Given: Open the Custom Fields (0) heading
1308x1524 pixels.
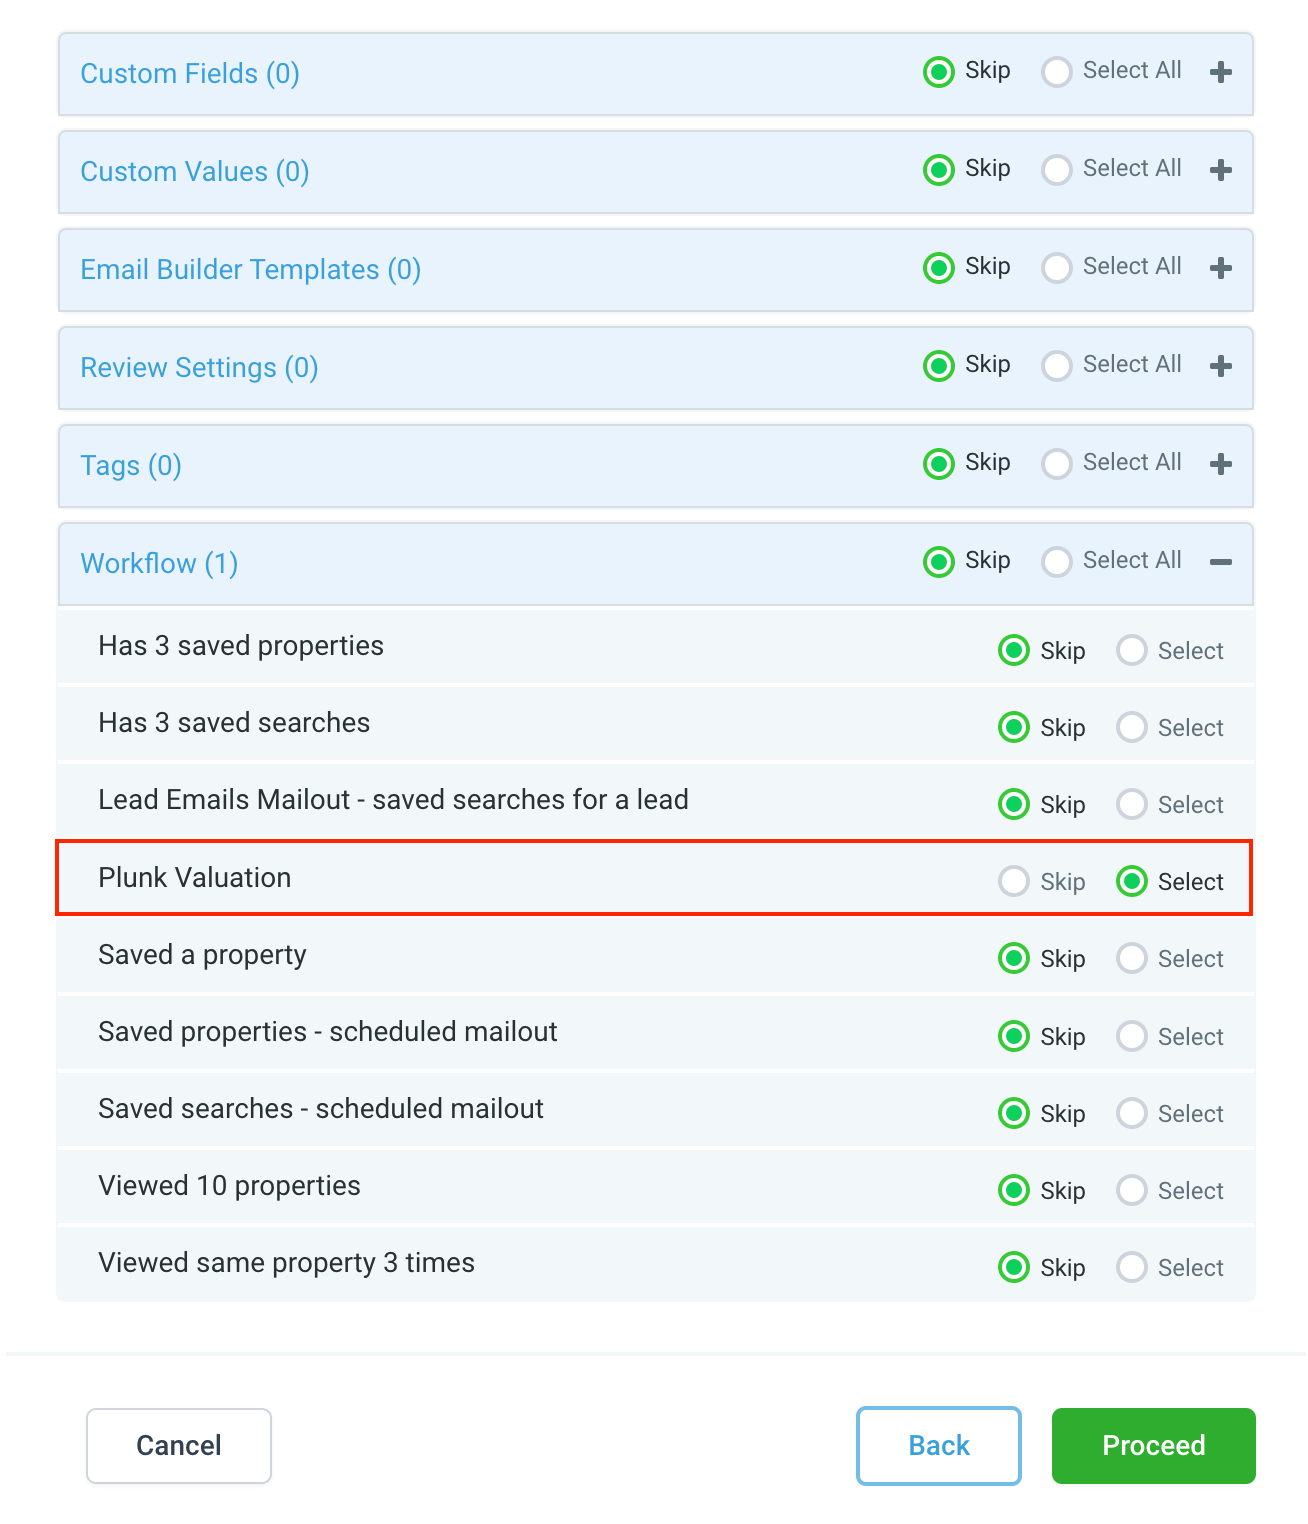Looking at the screenshot, I should 190,74.
